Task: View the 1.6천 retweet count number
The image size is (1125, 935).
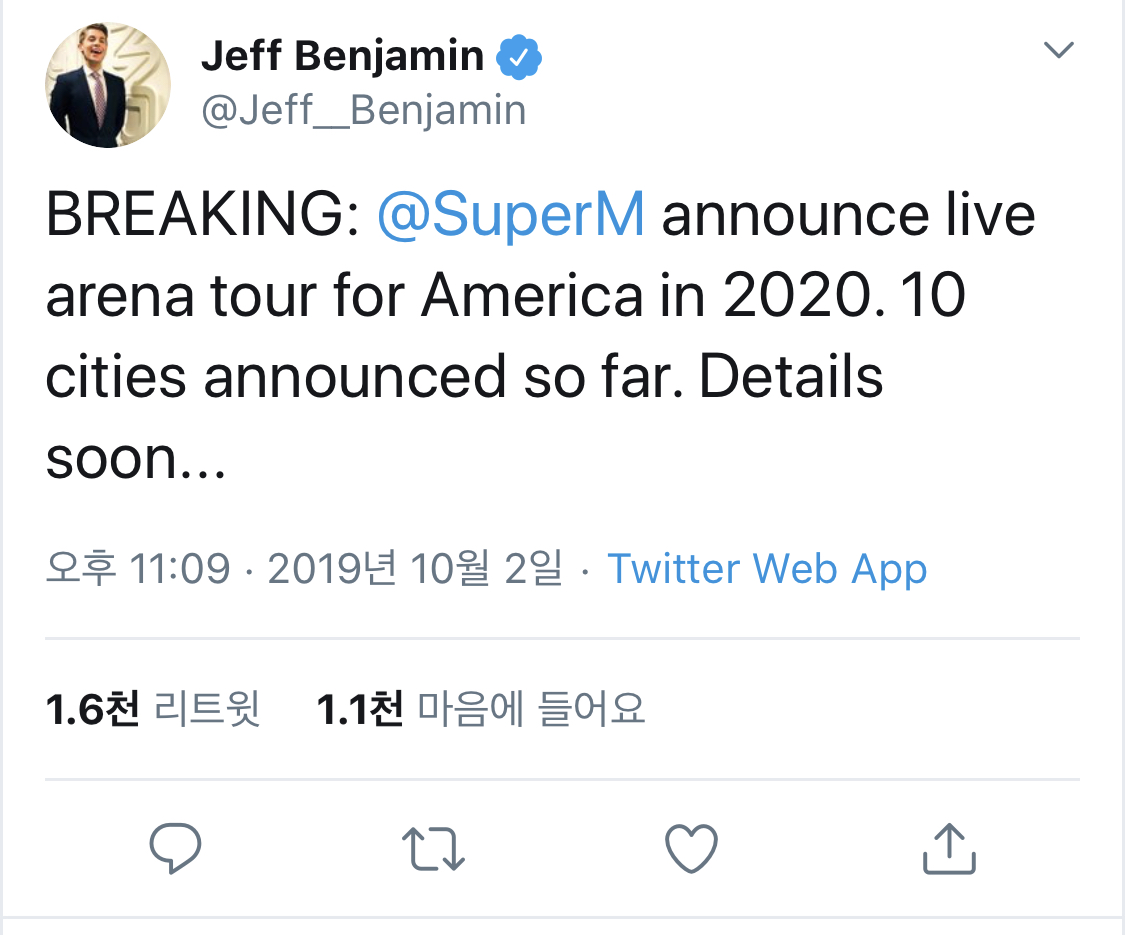Action: 92,709
